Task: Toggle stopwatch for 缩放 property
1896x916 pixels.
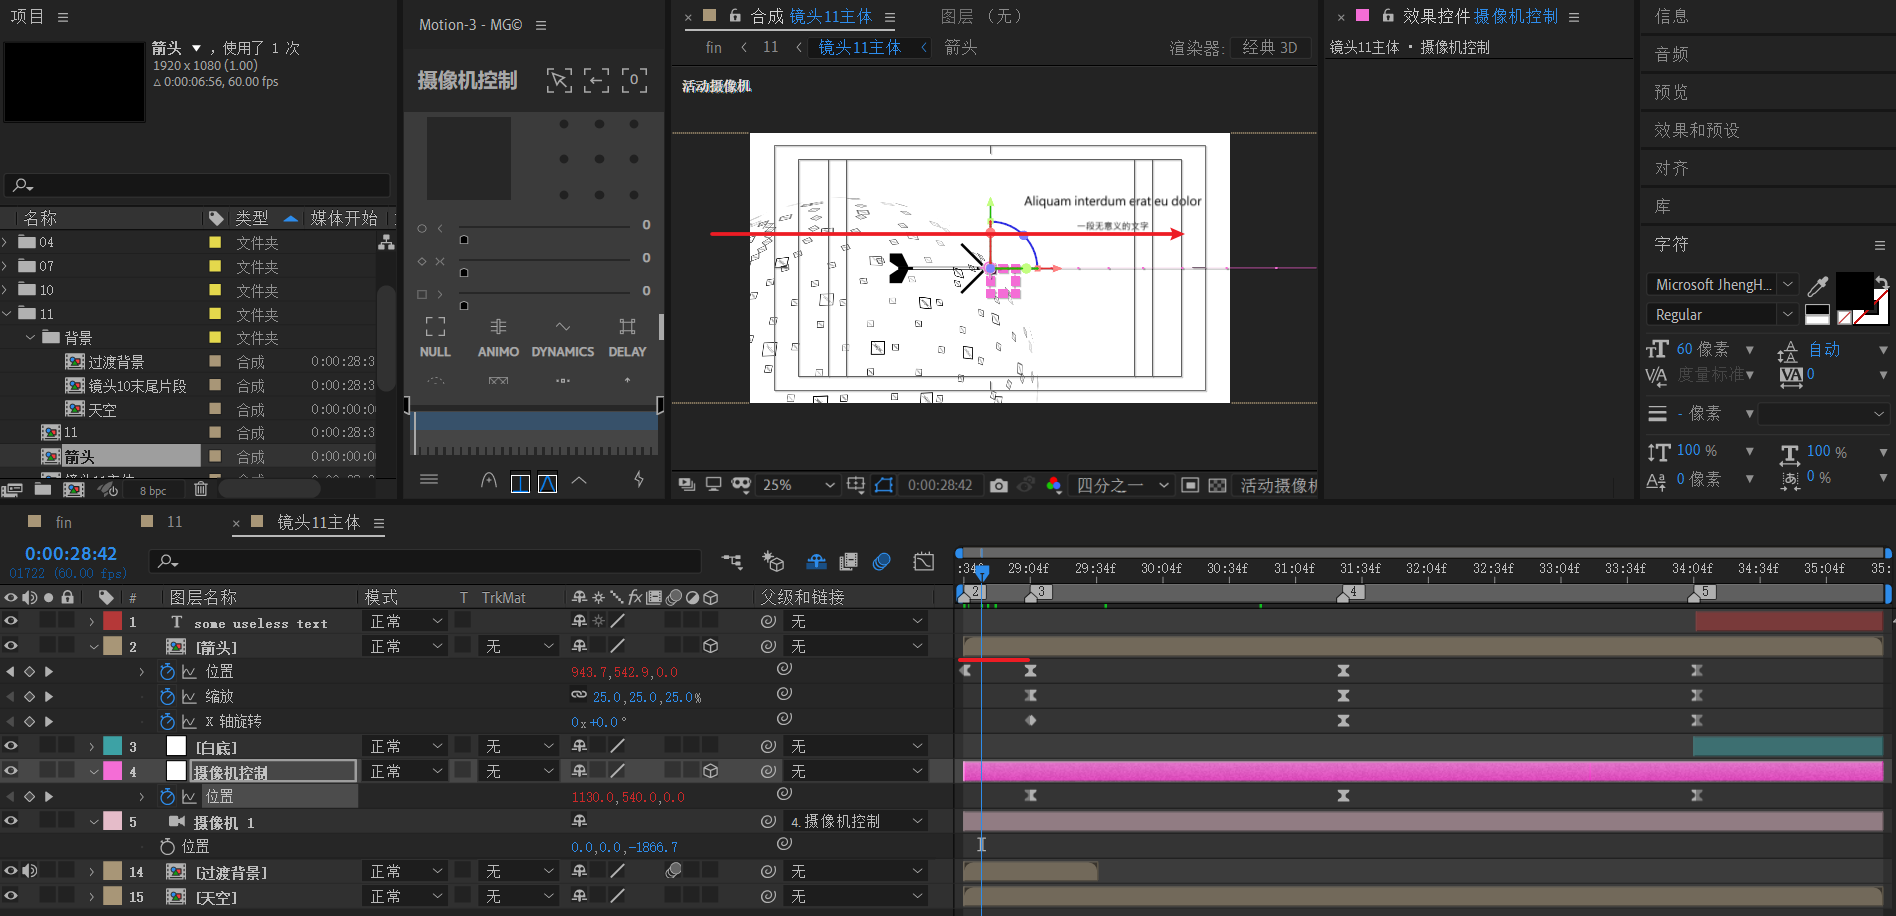Action: [x=167, y=697]
